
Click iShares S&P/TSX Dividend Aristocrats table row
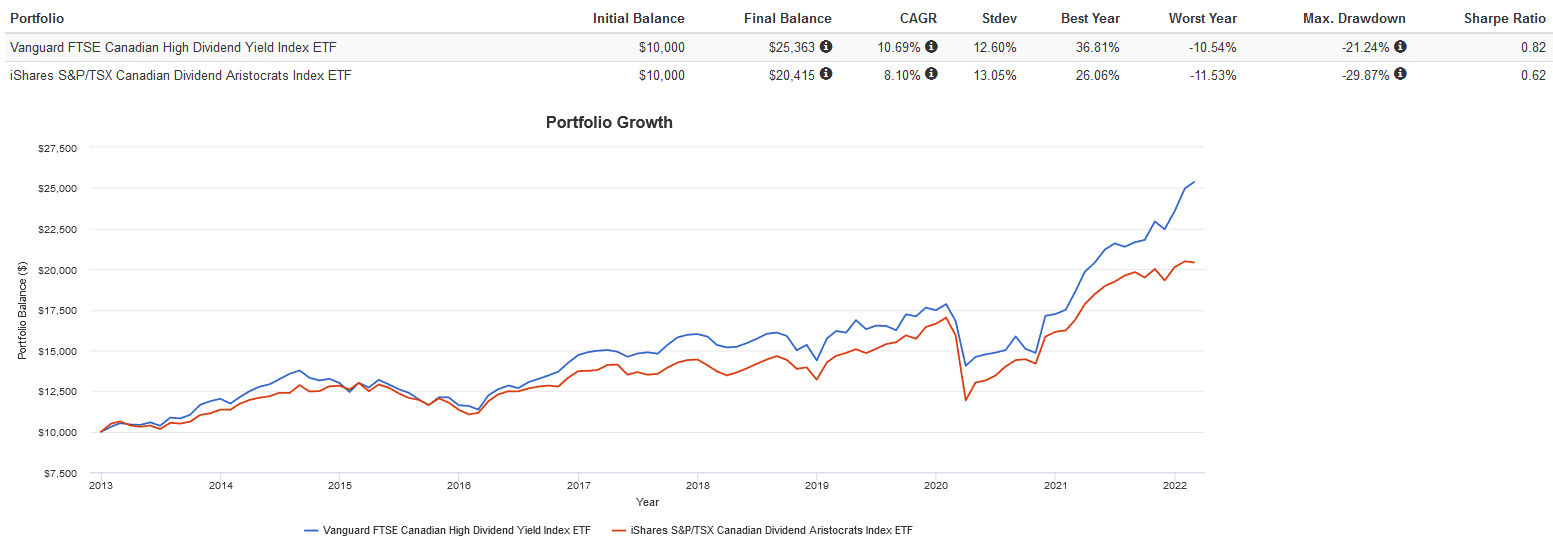click(x=180, y=75)
